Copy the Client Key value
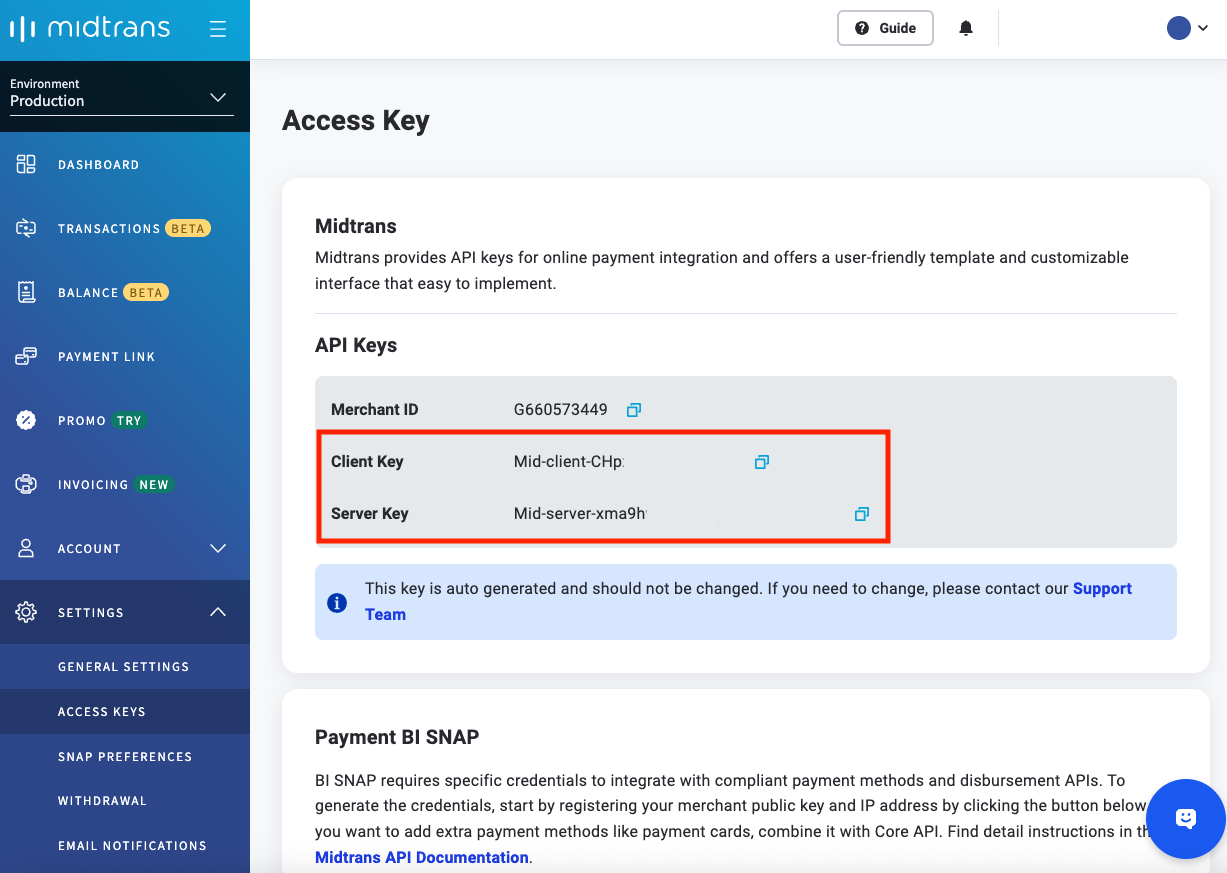 [x=762, y=462]
